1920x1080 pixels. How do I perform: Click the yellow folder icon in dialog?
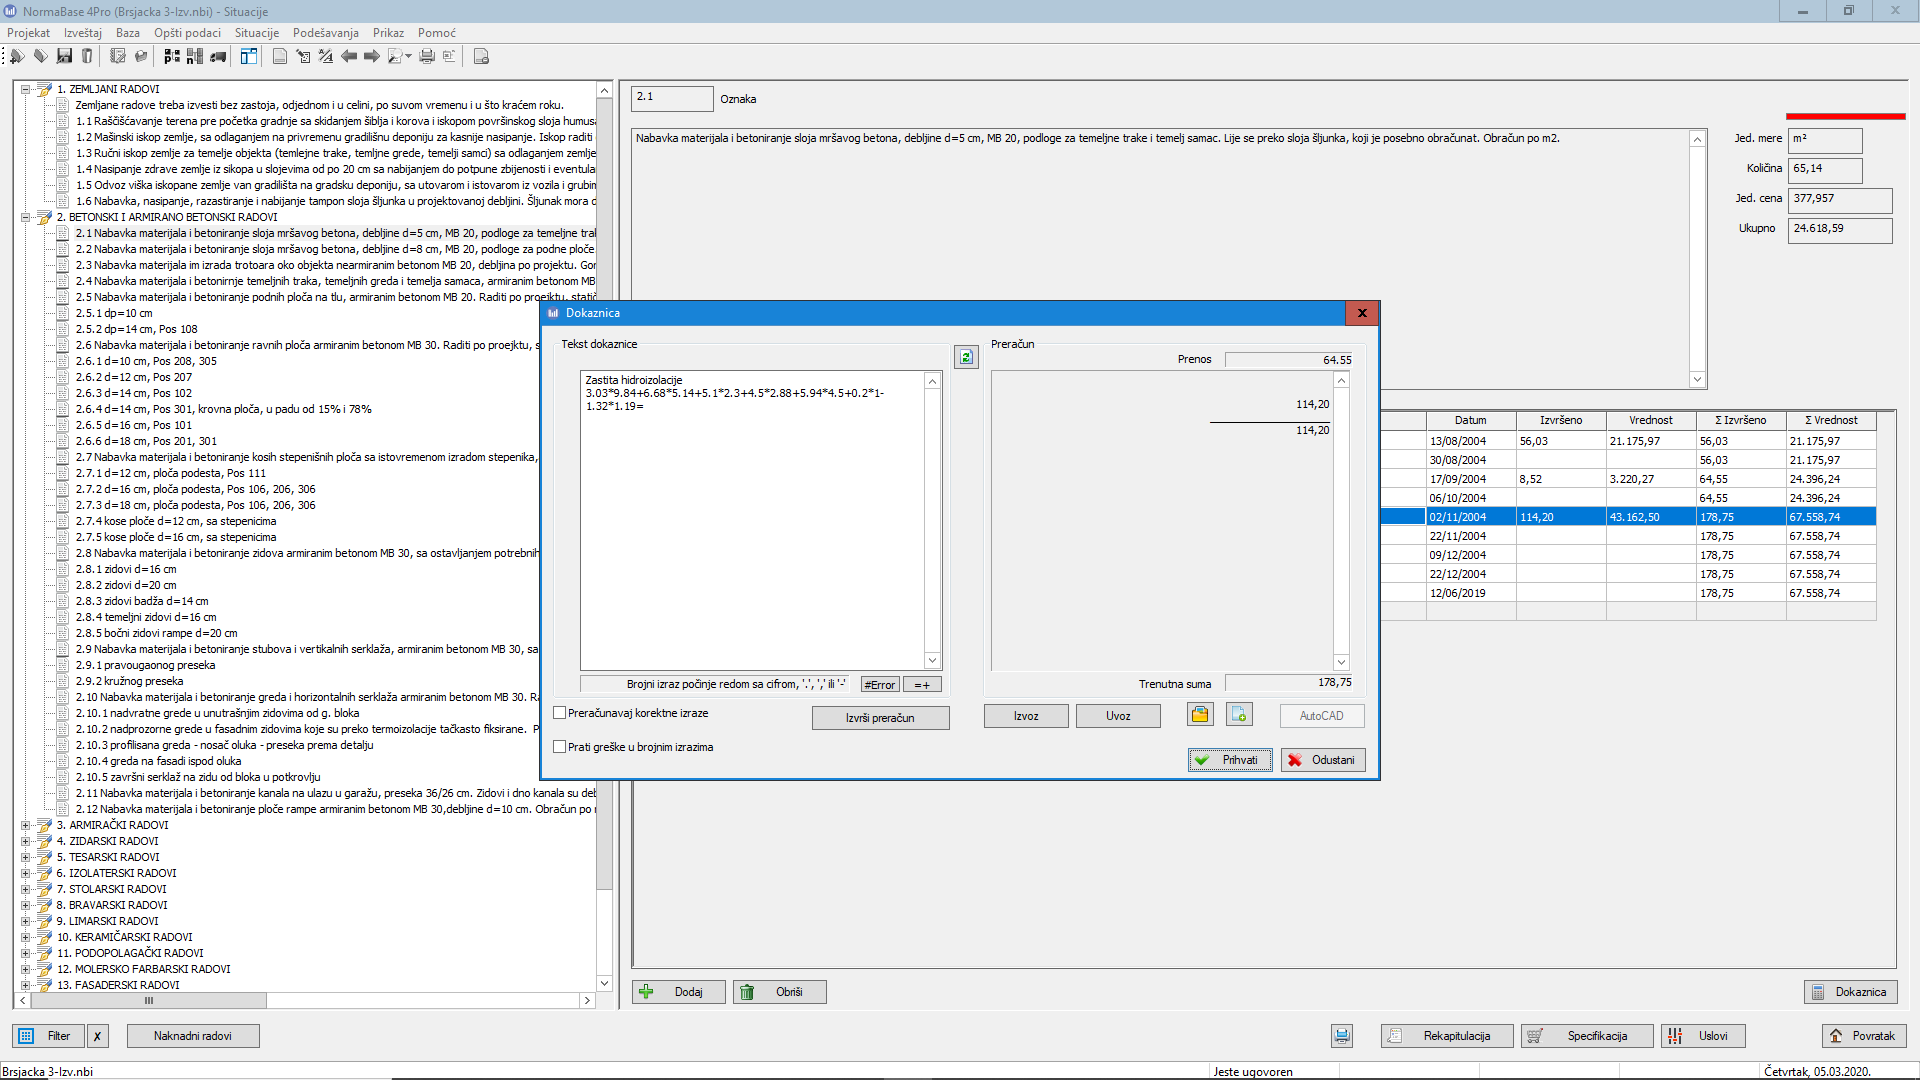tap(1200, 714)
